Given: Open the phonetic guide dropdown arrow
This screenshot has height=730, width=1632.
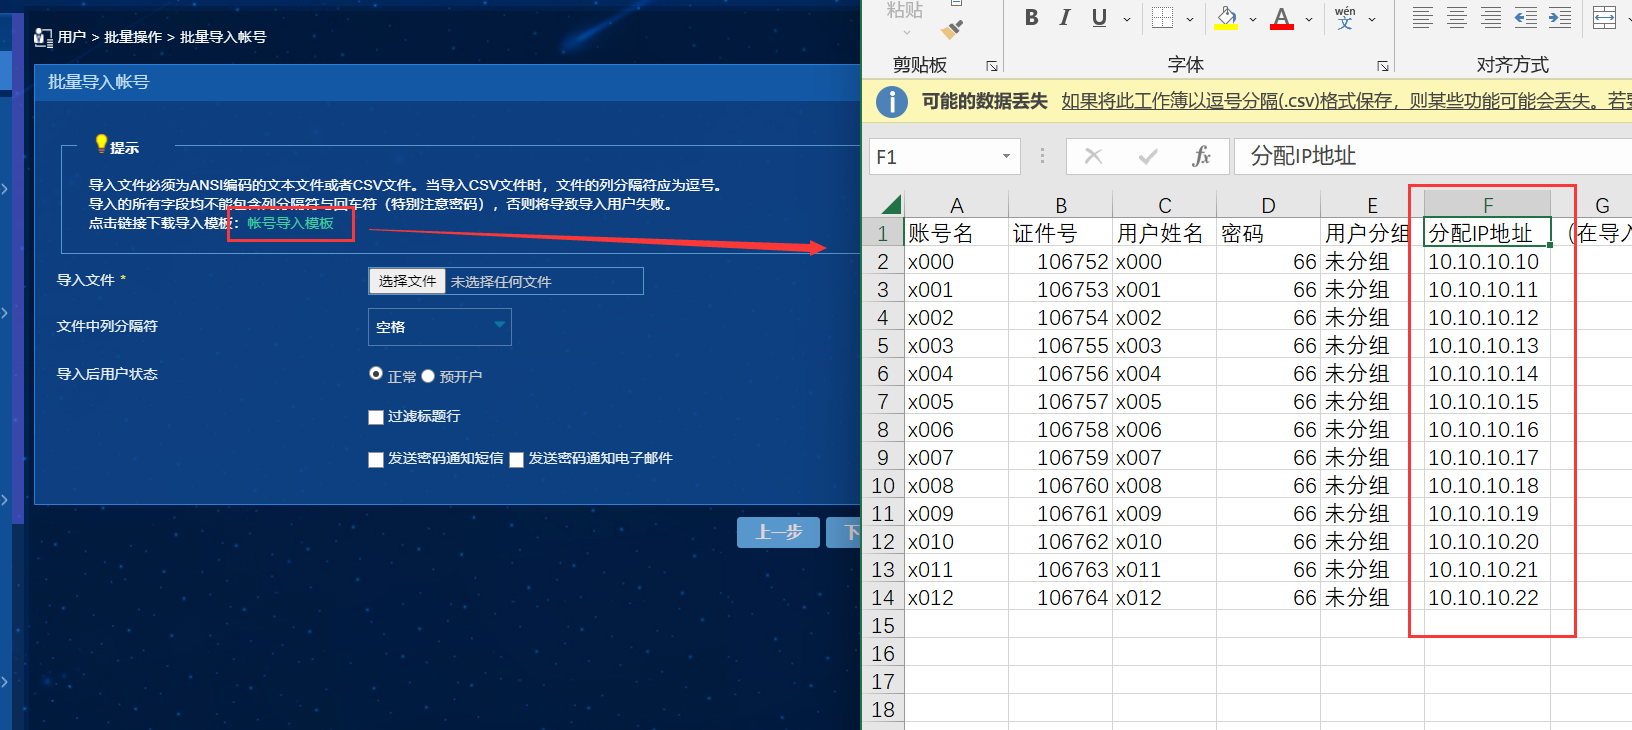Looking at the screenshot, I should [x=1372, y=19].
